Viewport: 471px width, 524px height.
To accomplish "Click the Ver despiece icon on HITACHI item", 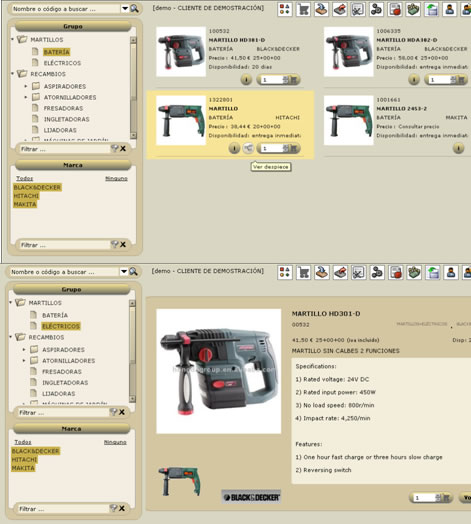I will tap(248, 148).
